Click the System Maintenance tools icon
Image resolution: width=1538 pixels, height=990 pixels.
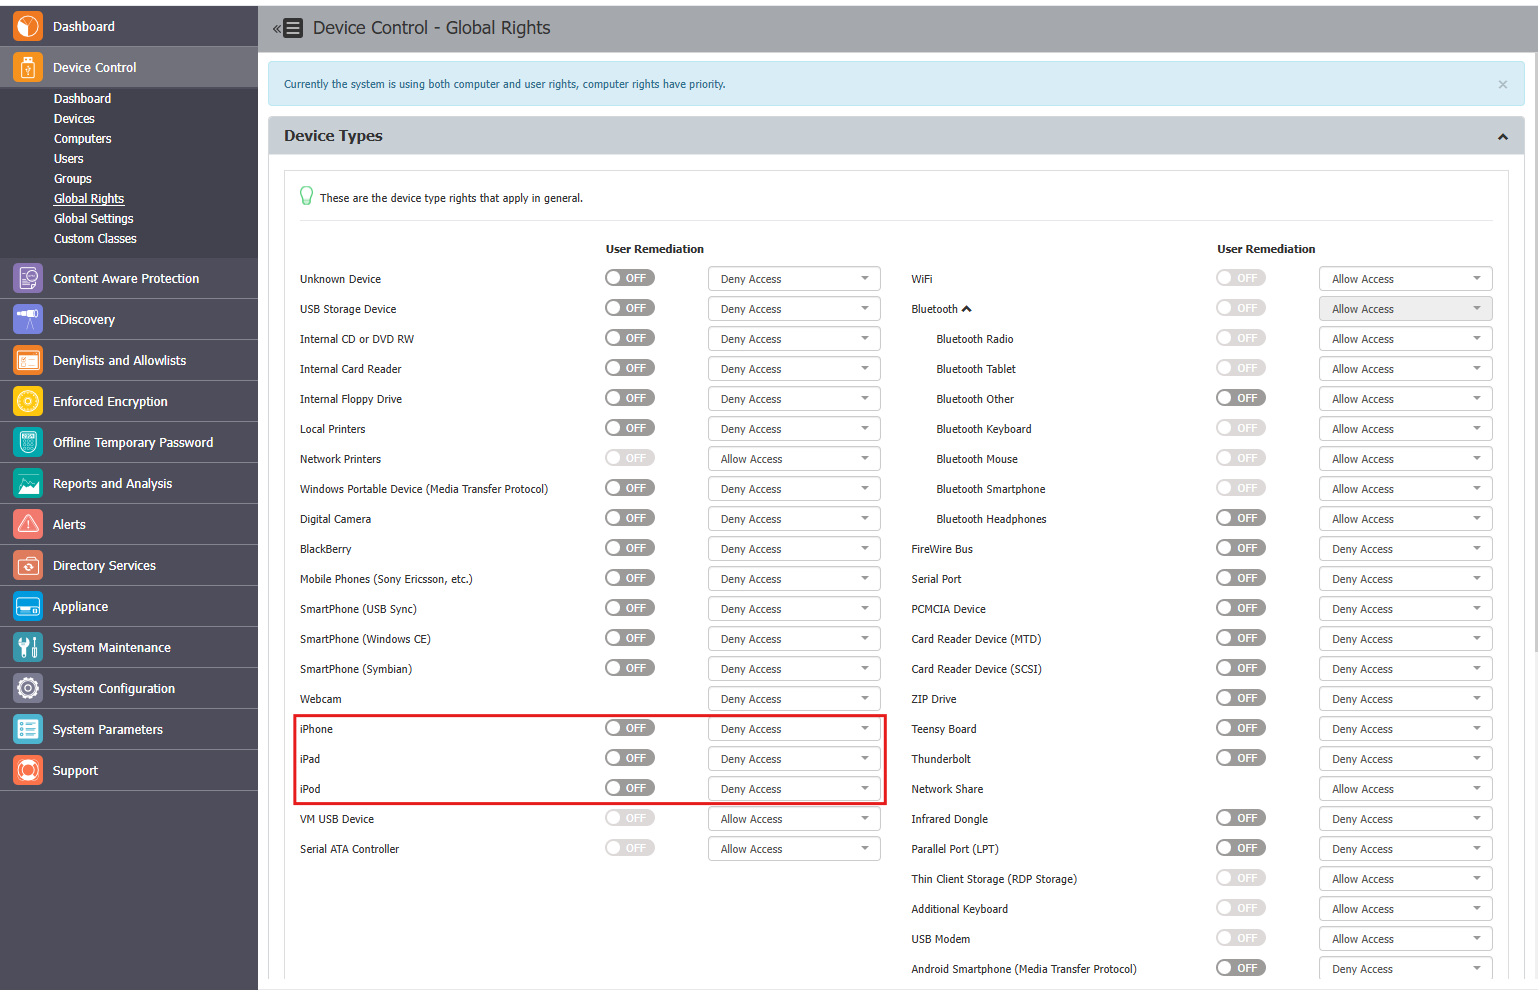click(28, 647)
